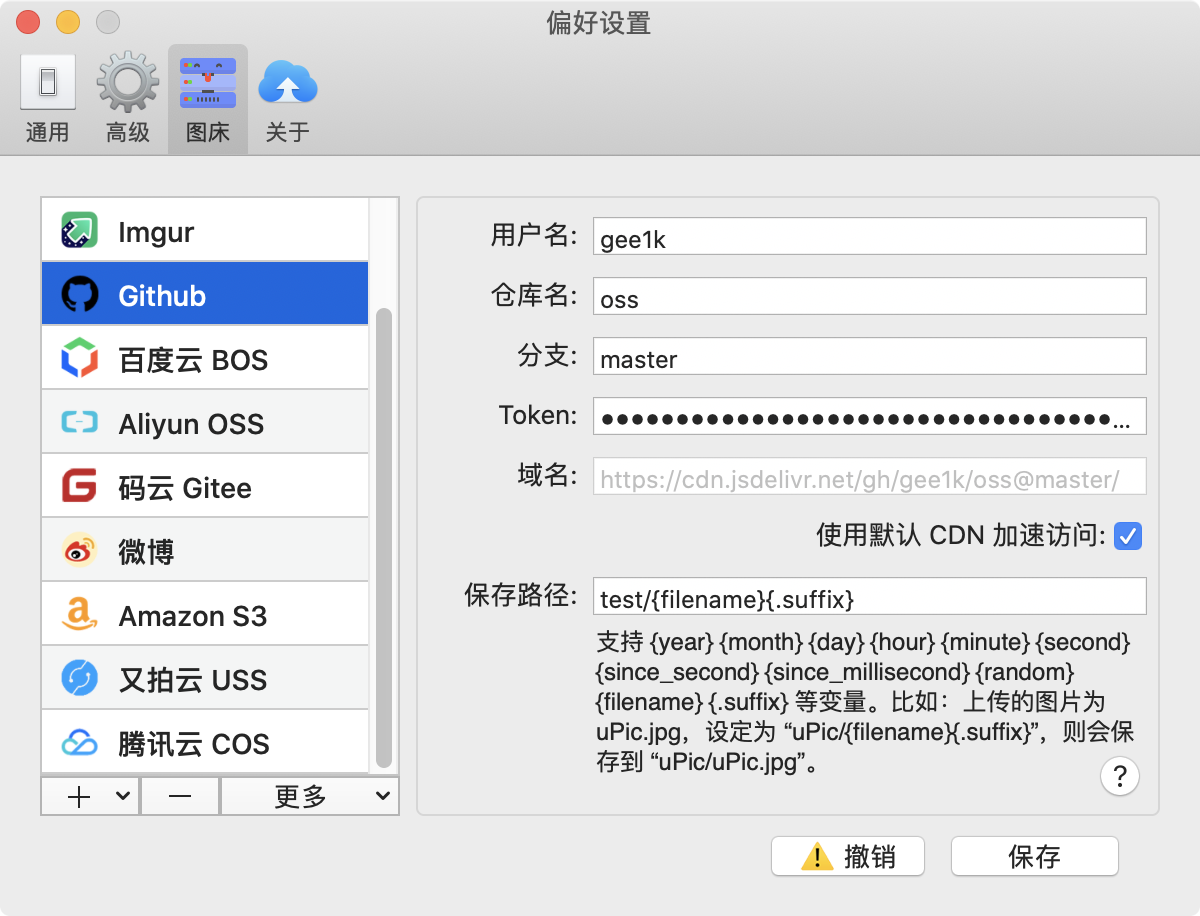This screenshot has width=1200, height=916.
Task: Click the Amazon S3 icon
Action: (x=79, y=615)
